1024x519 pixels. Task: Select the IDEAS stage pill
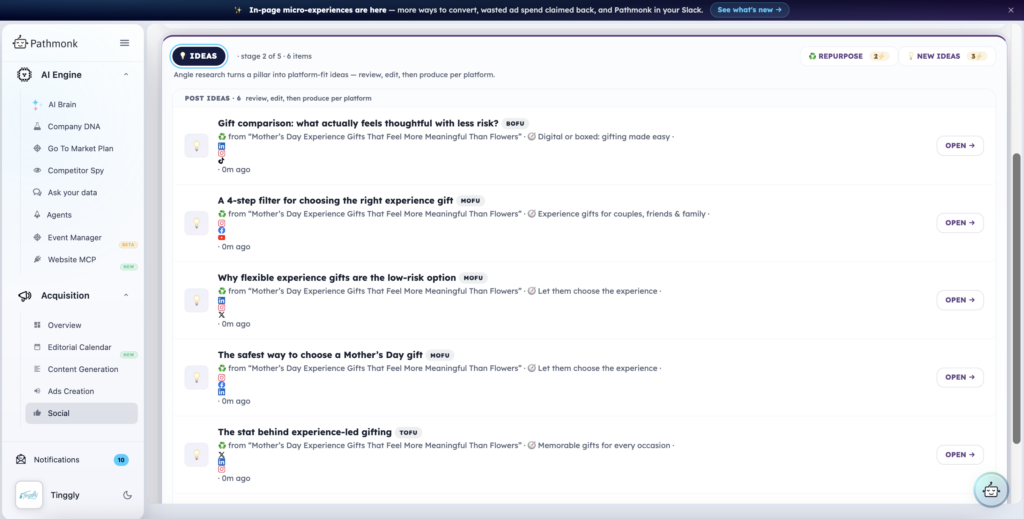[x=199, y=56]
